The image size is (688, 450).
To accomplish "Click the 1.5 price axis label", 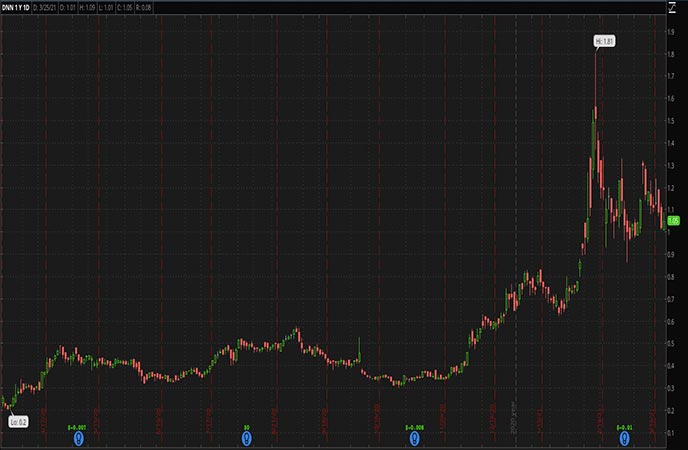I will tap(671, 121).
